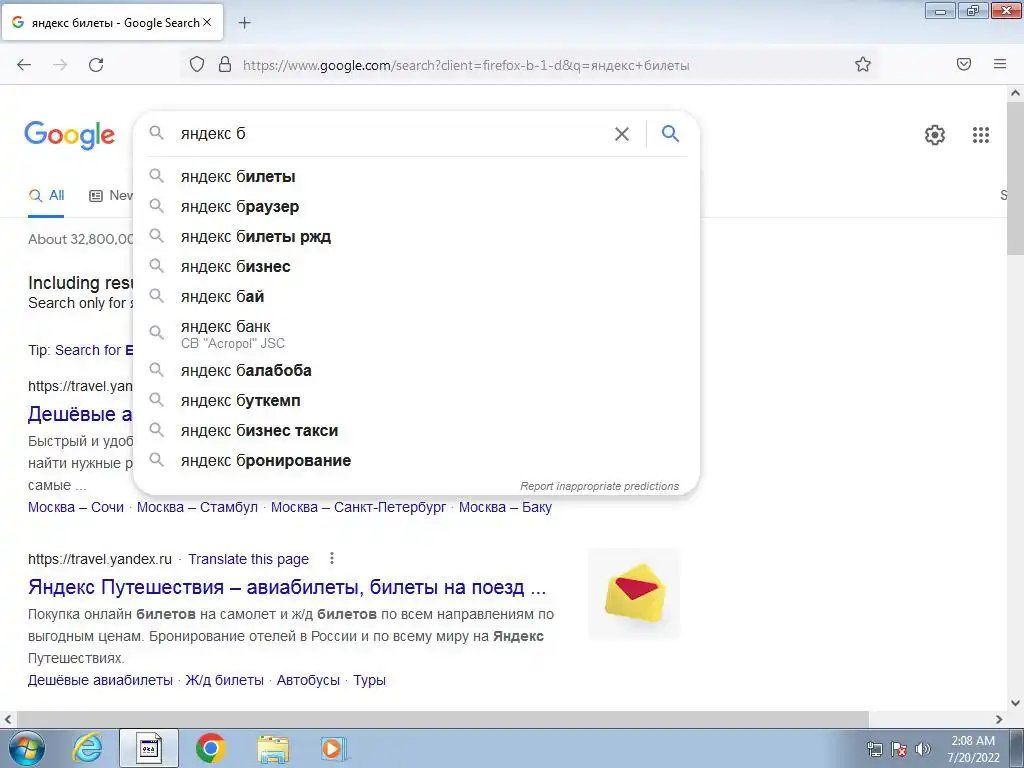Clear the search box text
This screenshot has width=1024, height=768.
click(x=622, y=134)
